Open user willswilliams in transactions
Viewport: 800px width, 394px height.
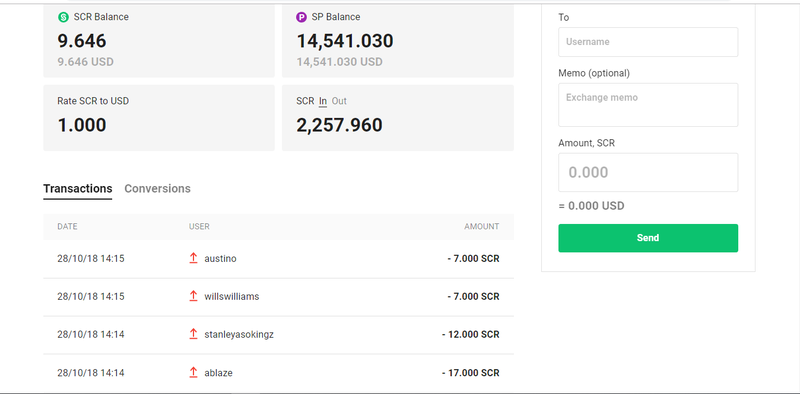(x=232, y=297)
